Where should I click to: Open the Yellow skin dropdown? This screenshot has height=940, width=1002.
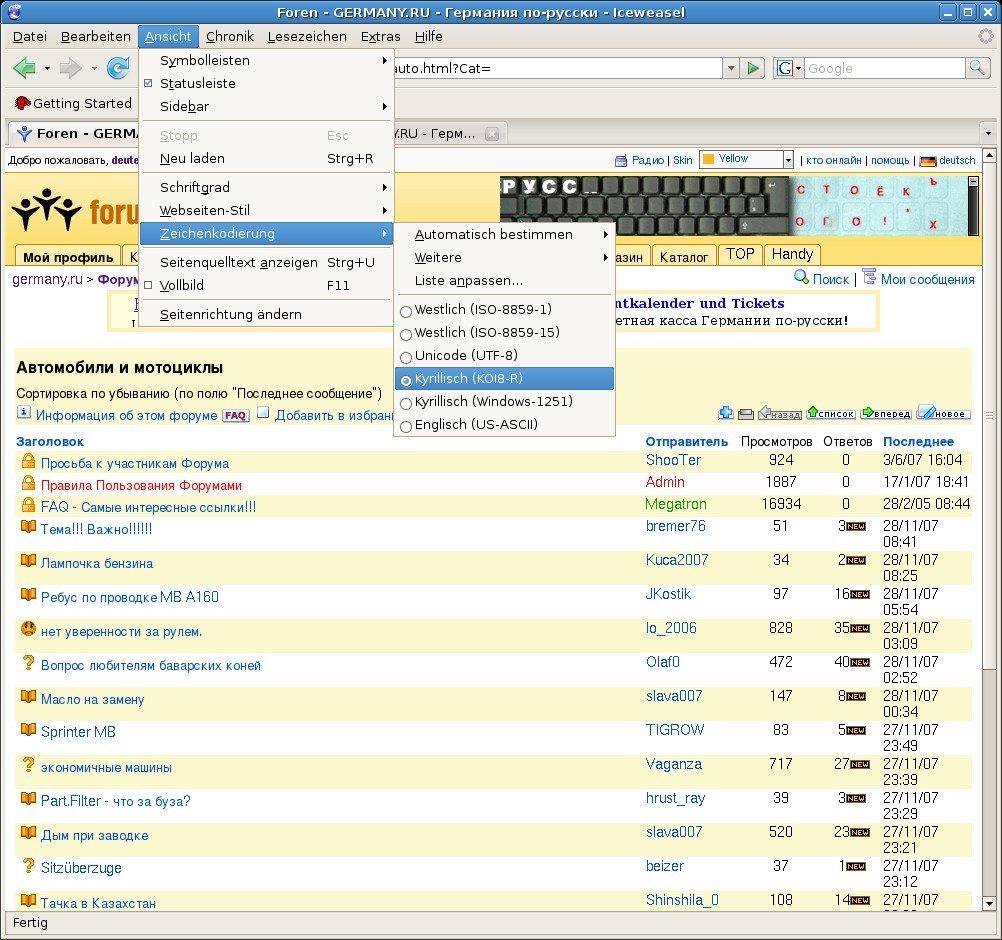coord(787,160)
